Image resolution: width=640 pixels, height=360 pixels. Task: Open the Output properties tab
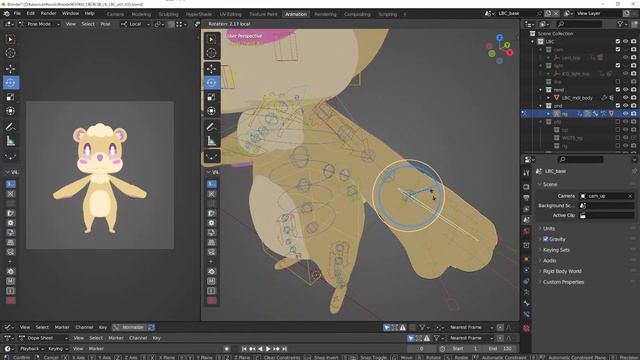click(x=526, y=198)
